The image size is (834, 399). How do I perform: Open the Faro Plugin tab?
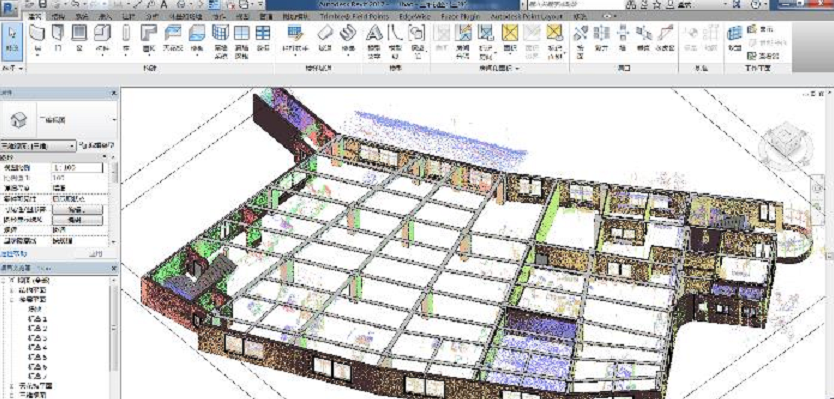click(461, 16)
